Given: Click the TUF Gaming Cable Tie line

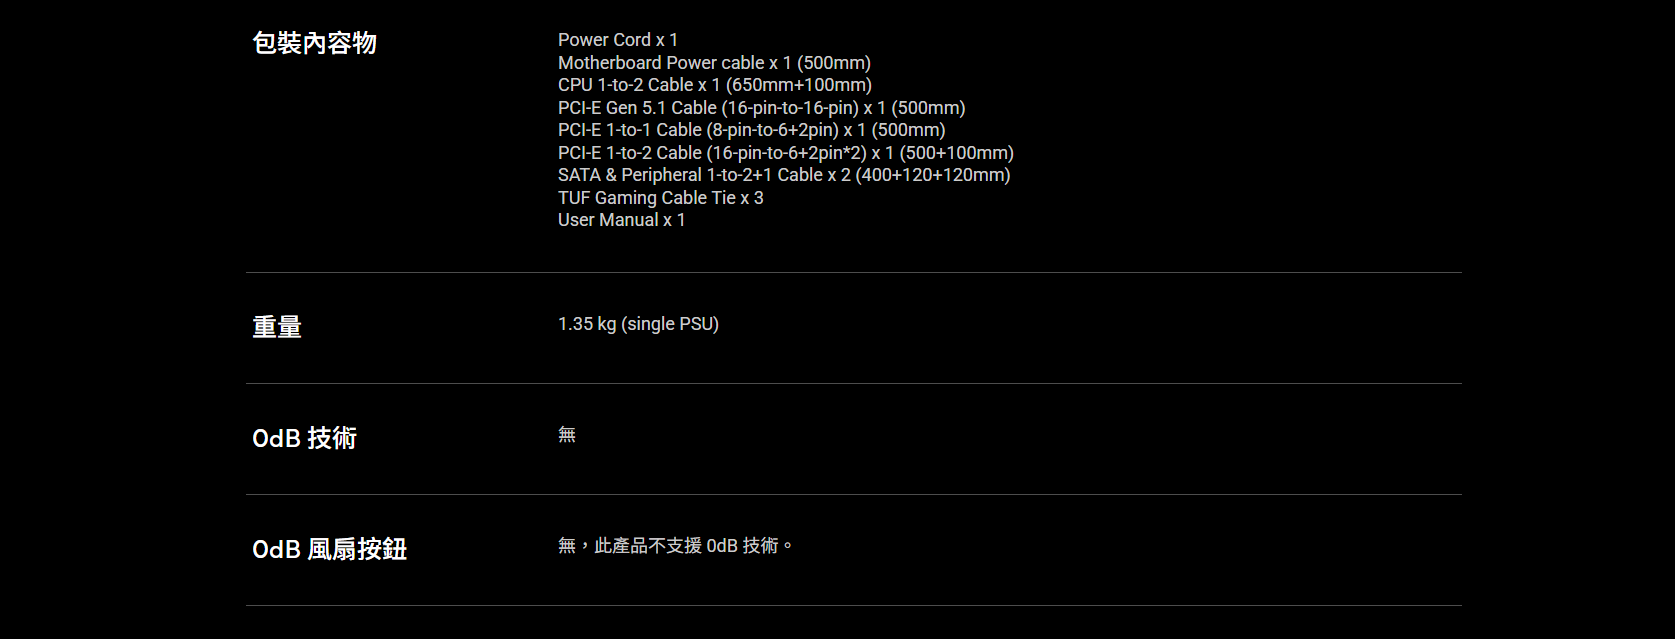Looking at the screenshot, I should coord(660,198).
